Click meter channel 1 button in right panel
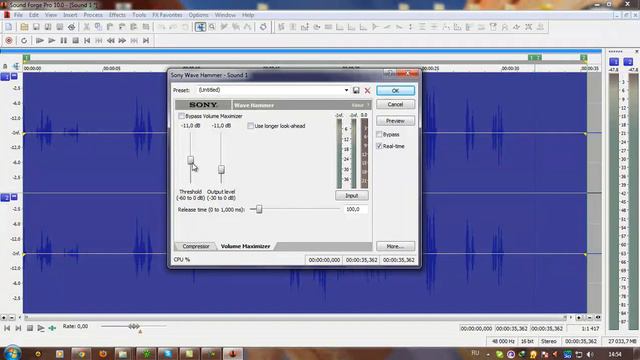The image size is (640, 360). pos(614,62)
